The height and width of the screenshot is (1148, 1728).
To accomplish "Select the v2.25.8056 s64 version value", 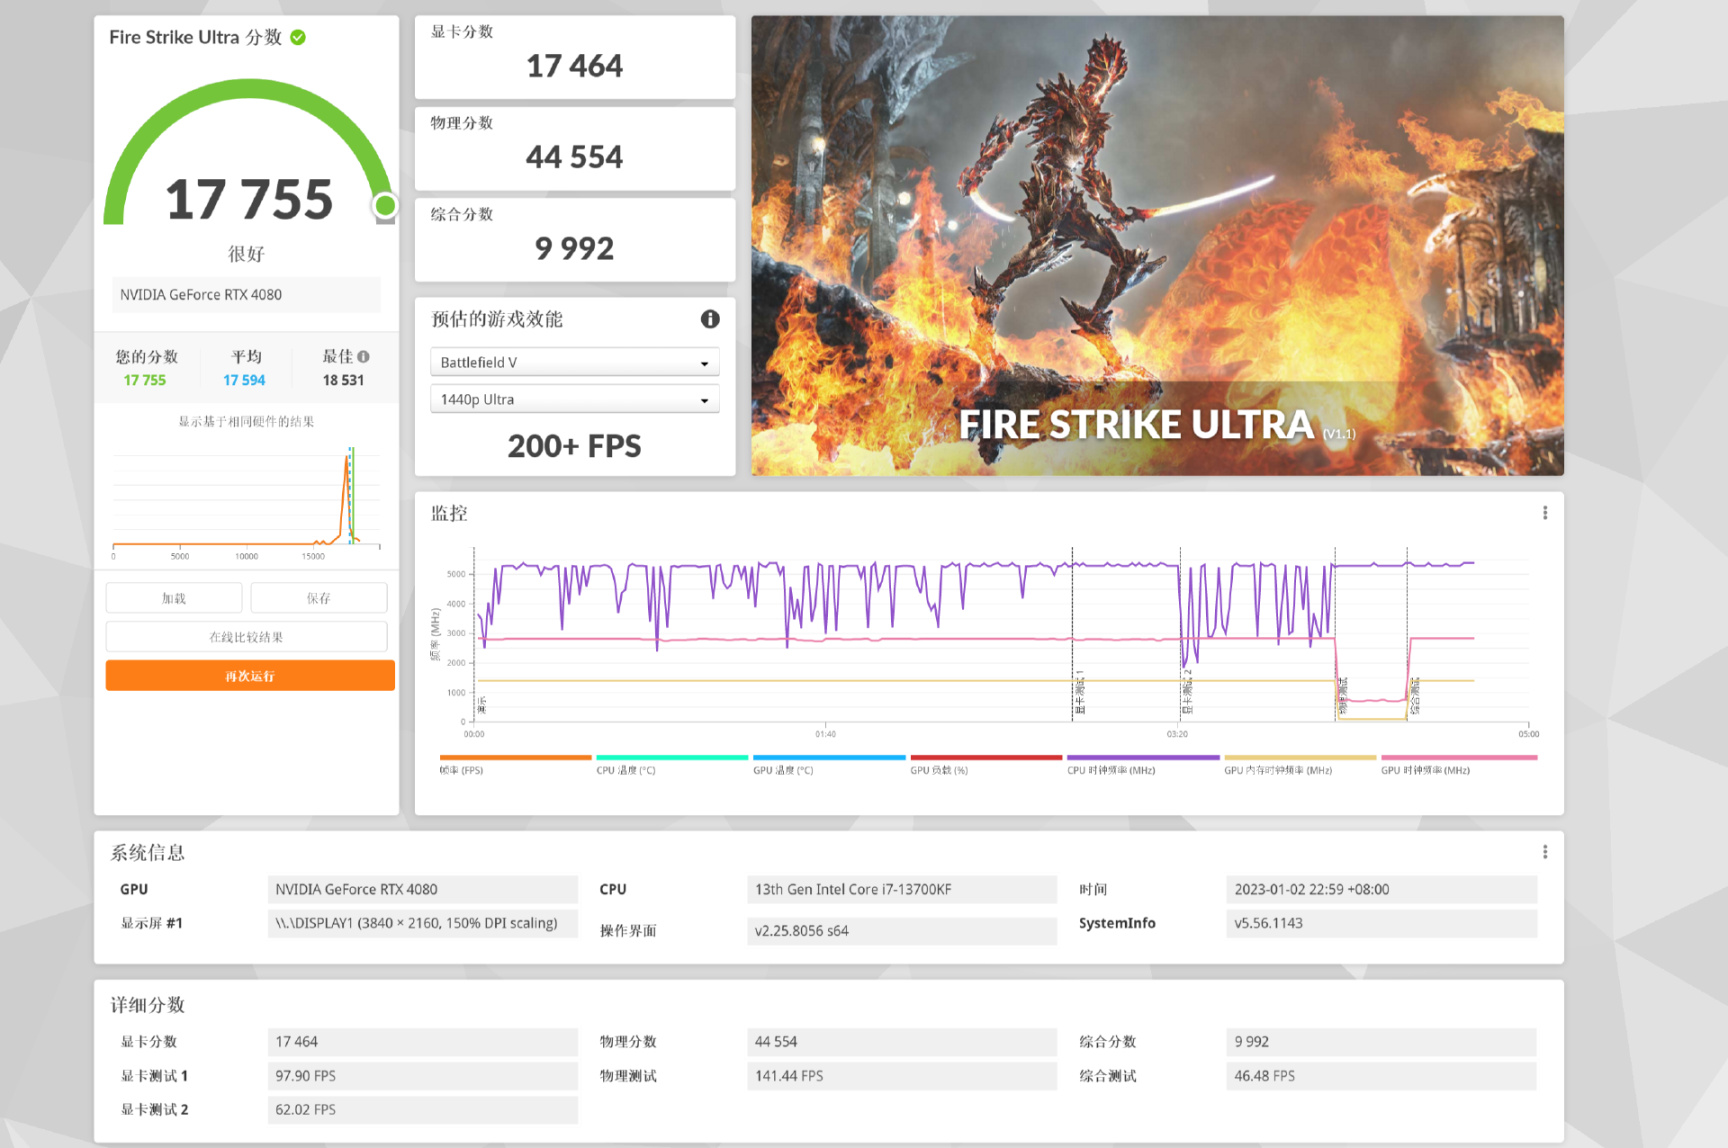I will coord(901,930).
